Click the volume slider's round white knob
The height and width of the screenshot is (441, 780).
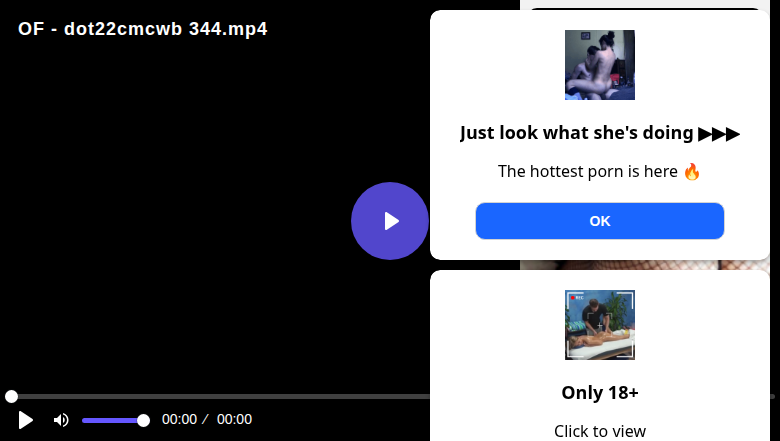(x=143, y=421)
